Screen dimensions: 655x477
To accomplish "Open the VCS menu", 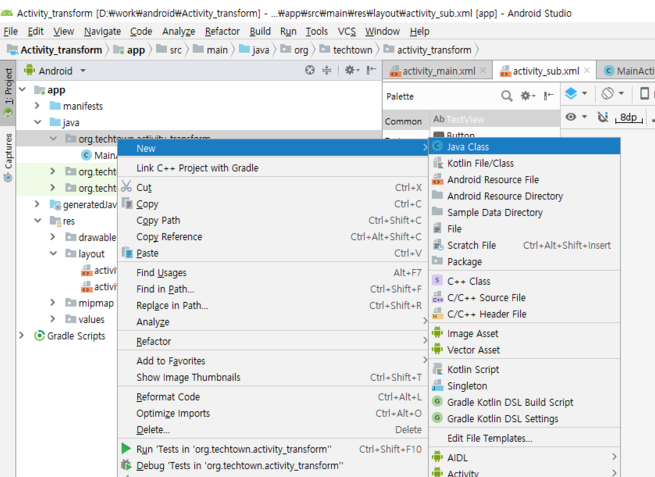I will pyautogui.click(x=347, y=31).
